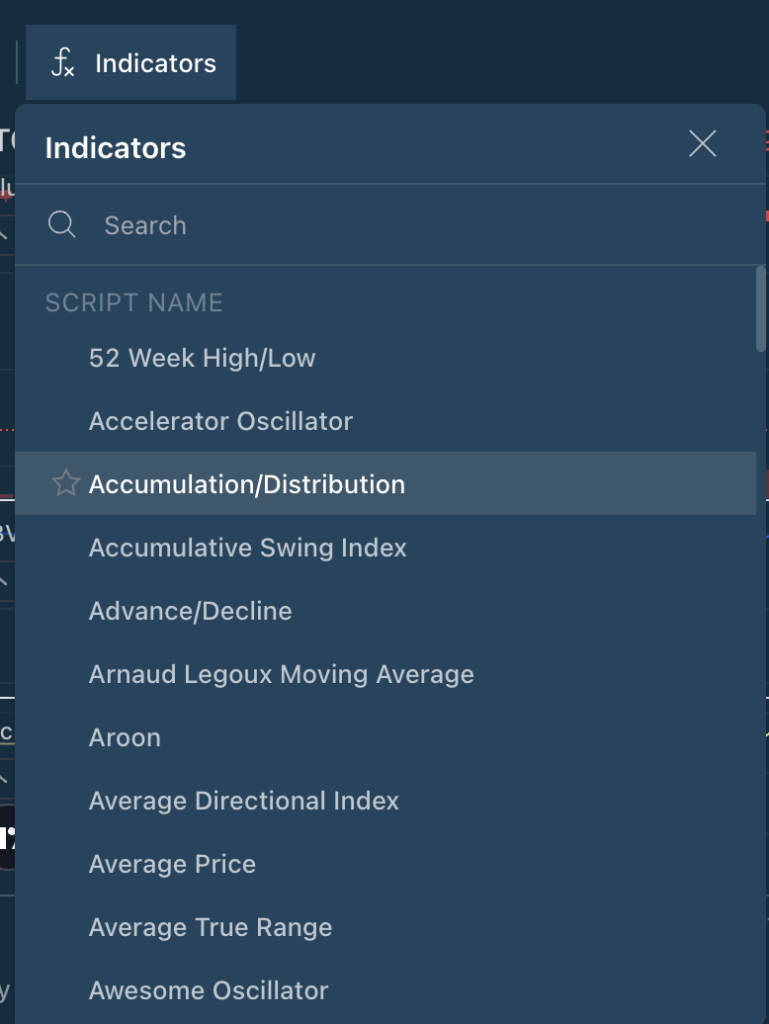Close the Indicators panel with the X
This screenshot has height=1024, width=769.
click(702, 144)
